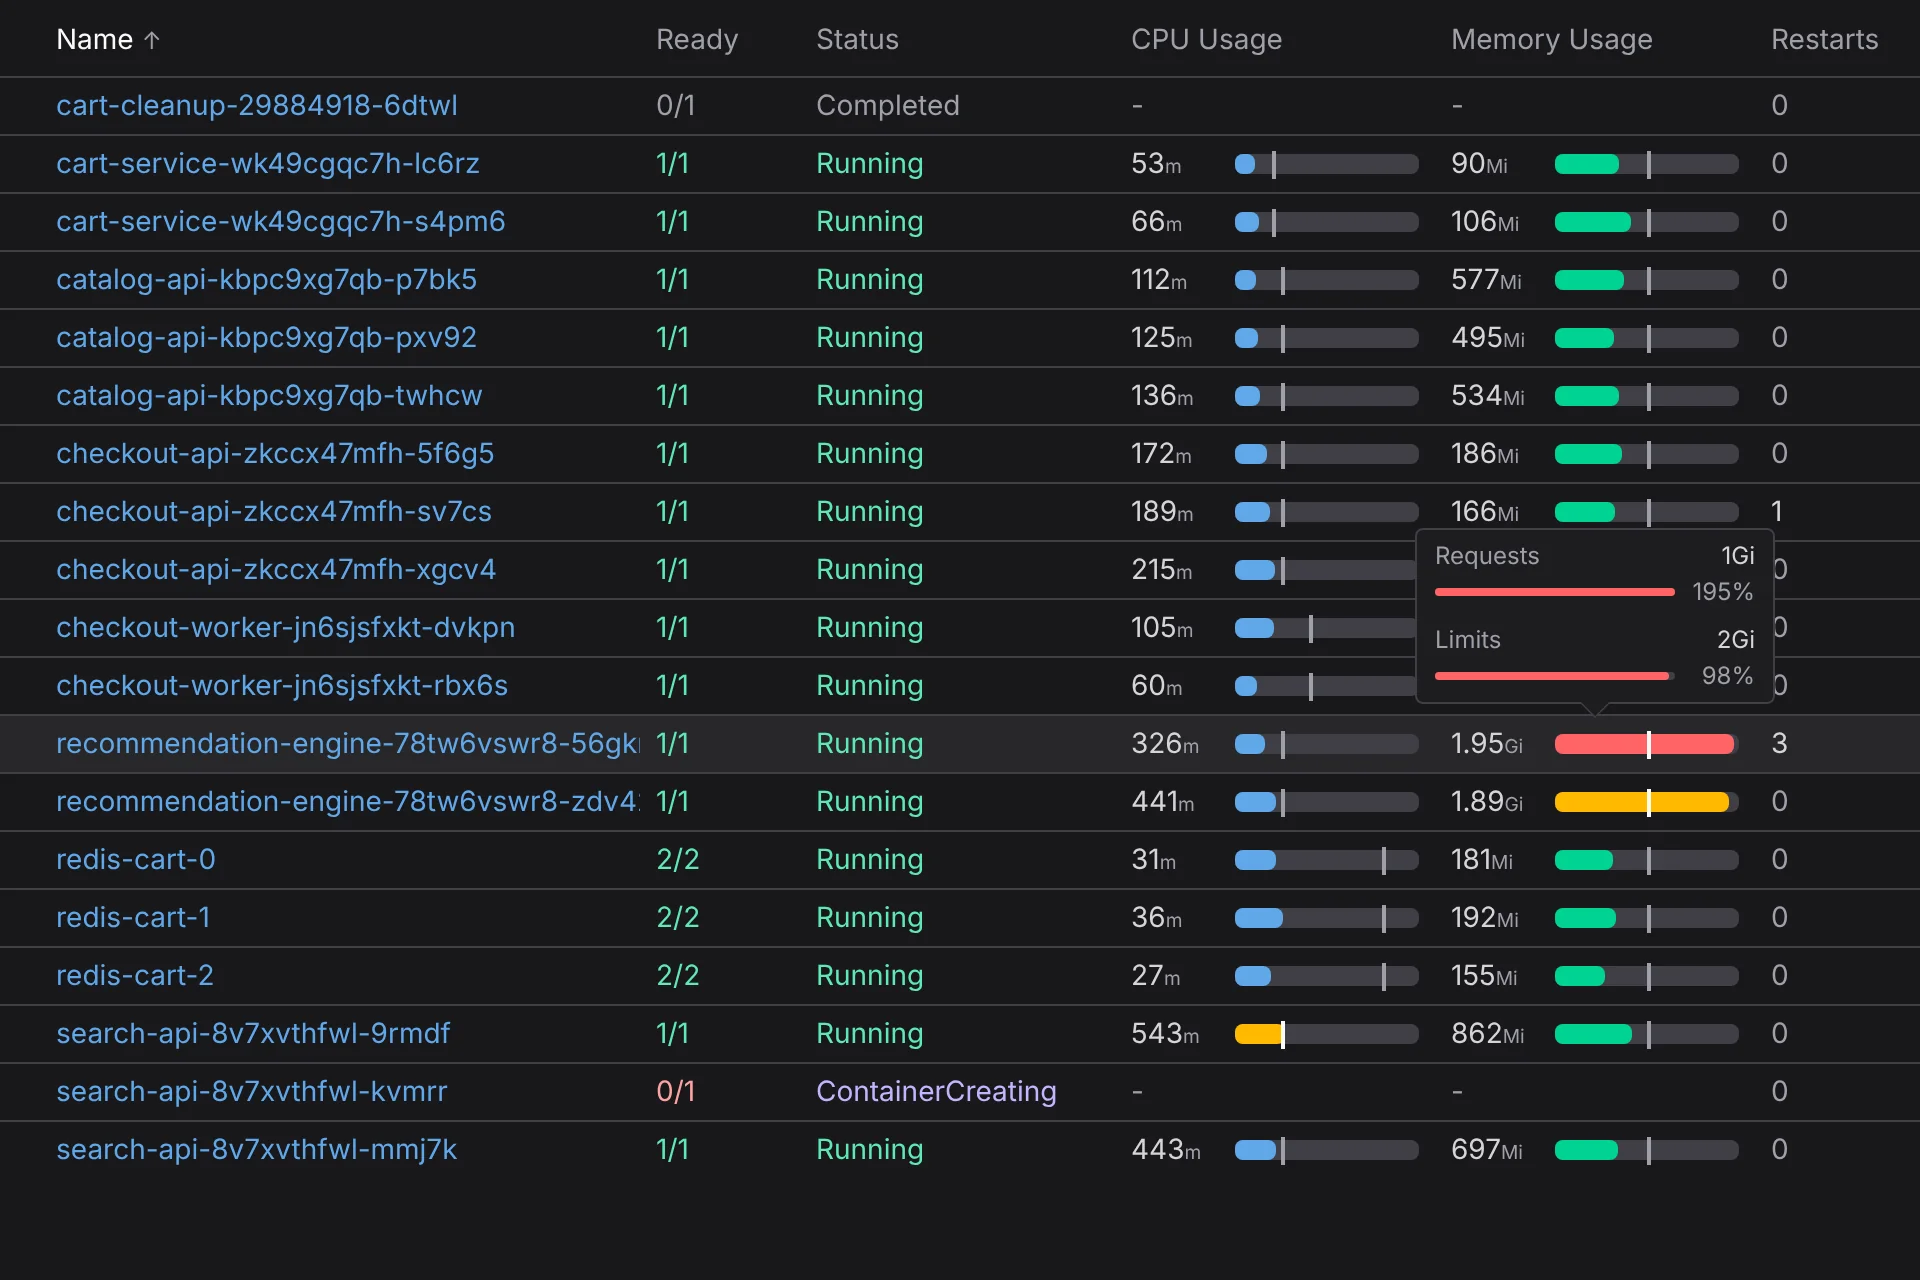Open the recommendation-engine pod using 1.95Gi memory
The width and height of the screenshot is (1920, 1280).
click(348, 743)
